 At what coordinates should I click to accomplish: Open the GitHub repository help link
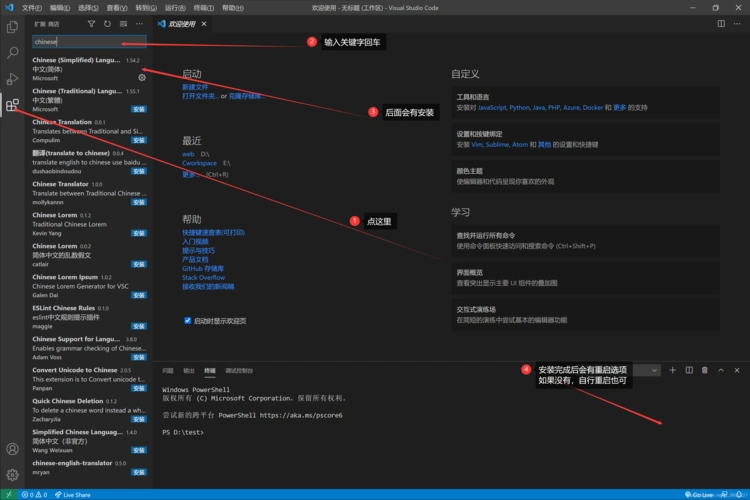point(203,268)
